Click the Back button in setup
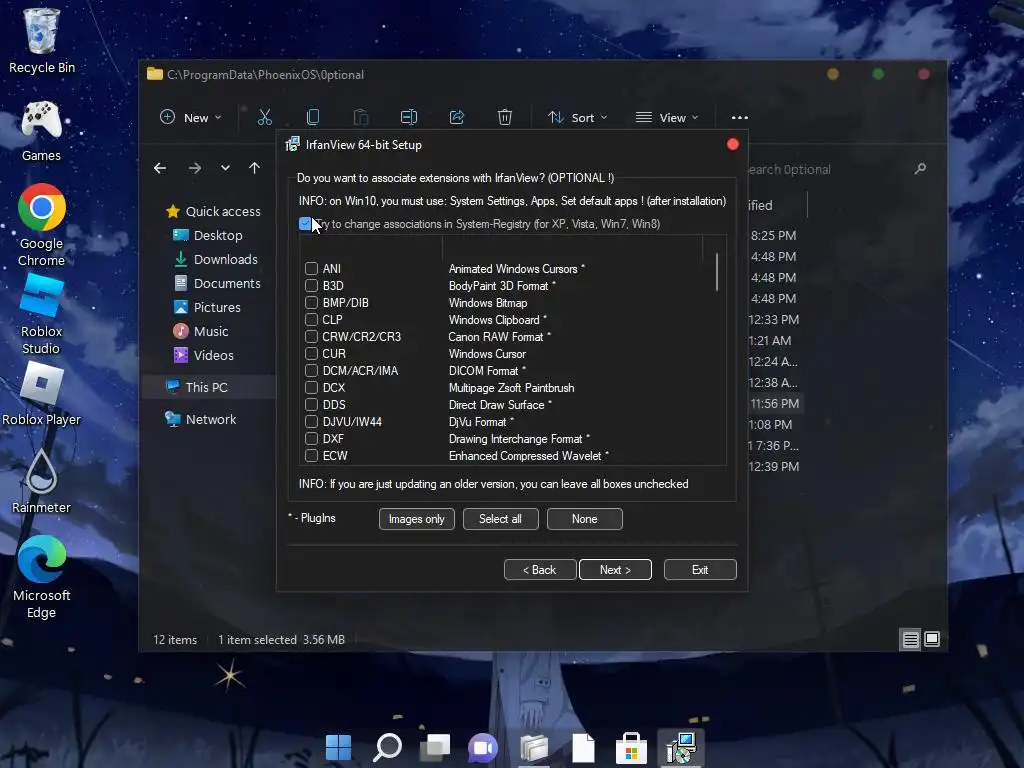 tap(540, 569)
